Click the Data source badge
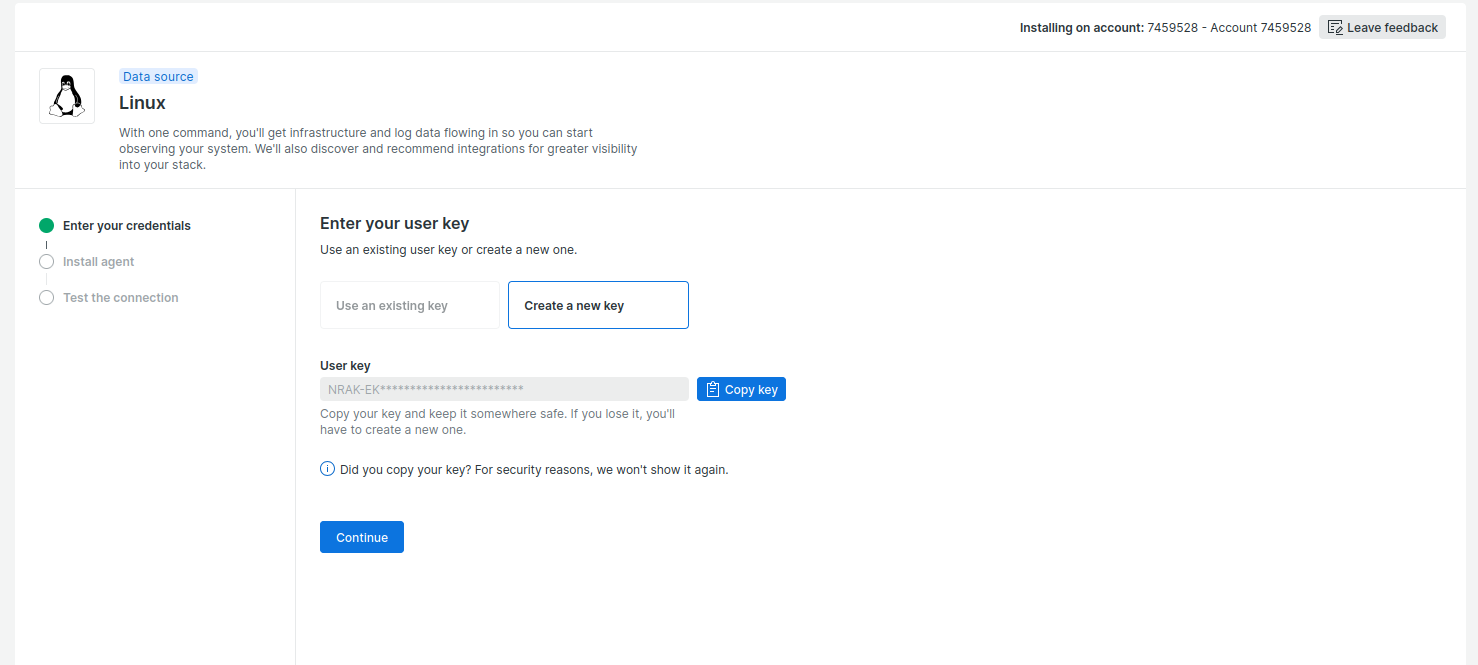Viewport: 1478px width, 665px height. (158, 77)
